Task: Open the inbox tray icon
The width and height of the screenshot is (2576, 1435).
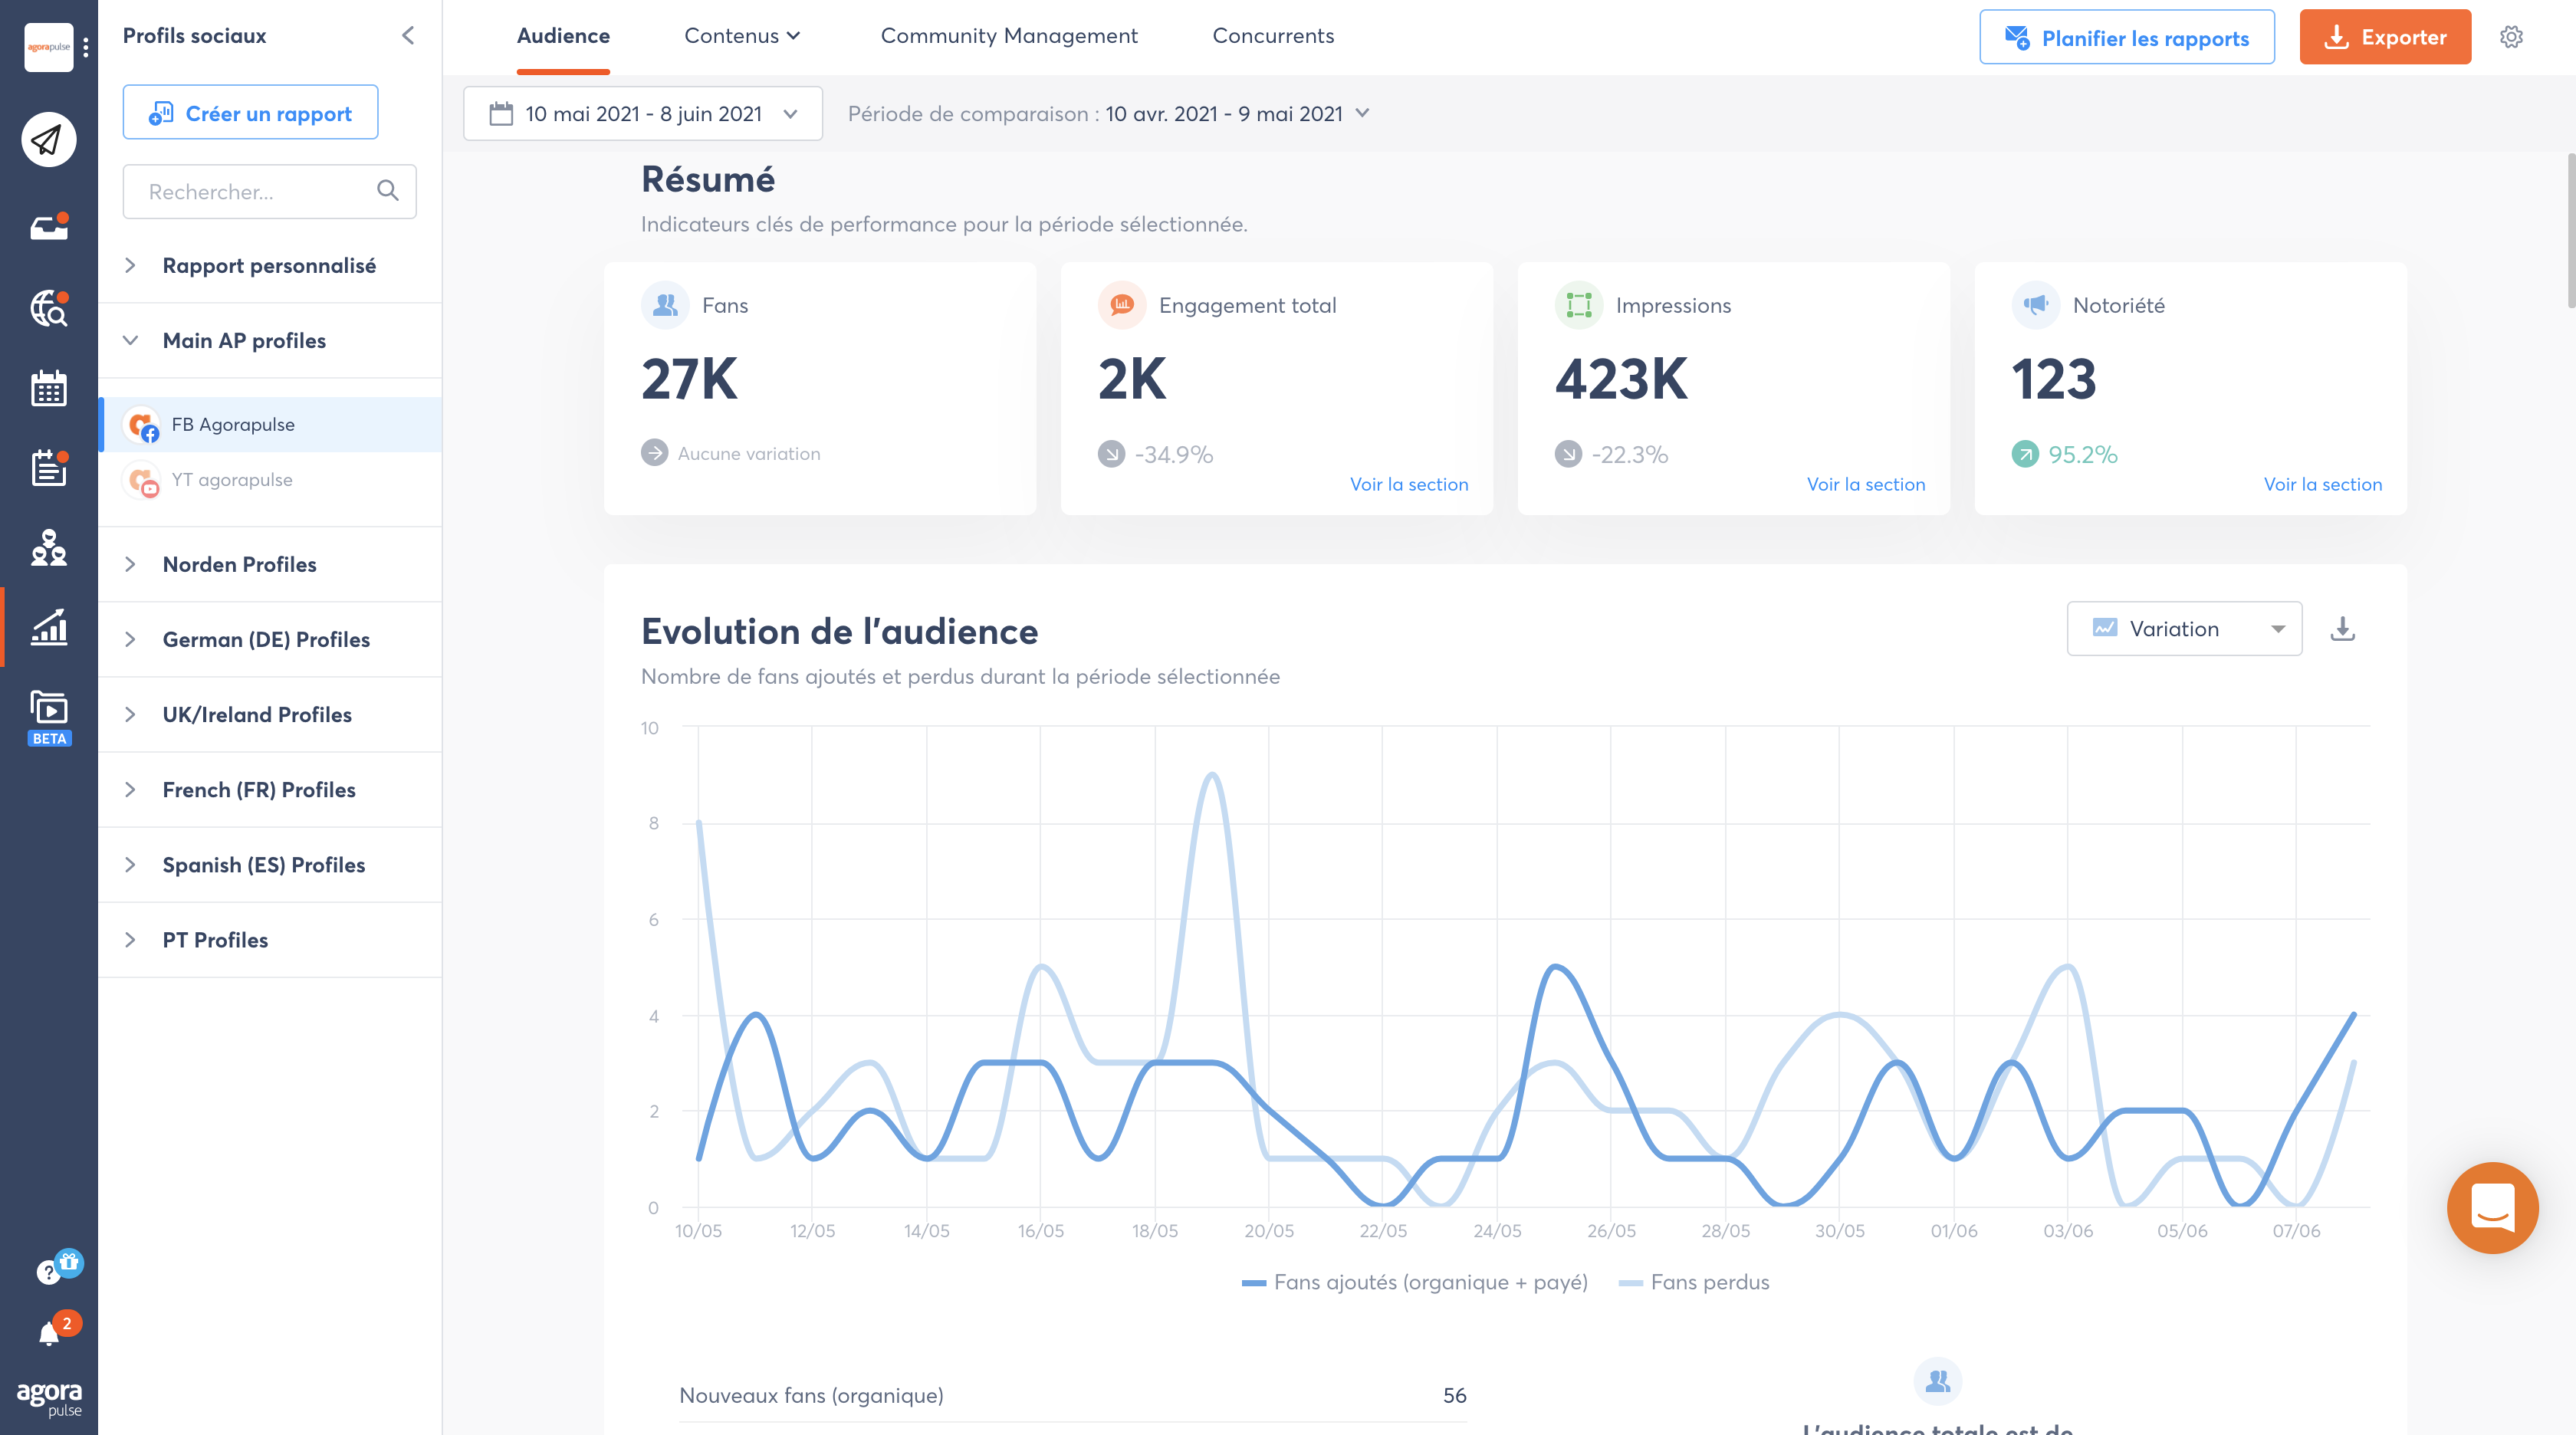Action: tap(48, 227)
